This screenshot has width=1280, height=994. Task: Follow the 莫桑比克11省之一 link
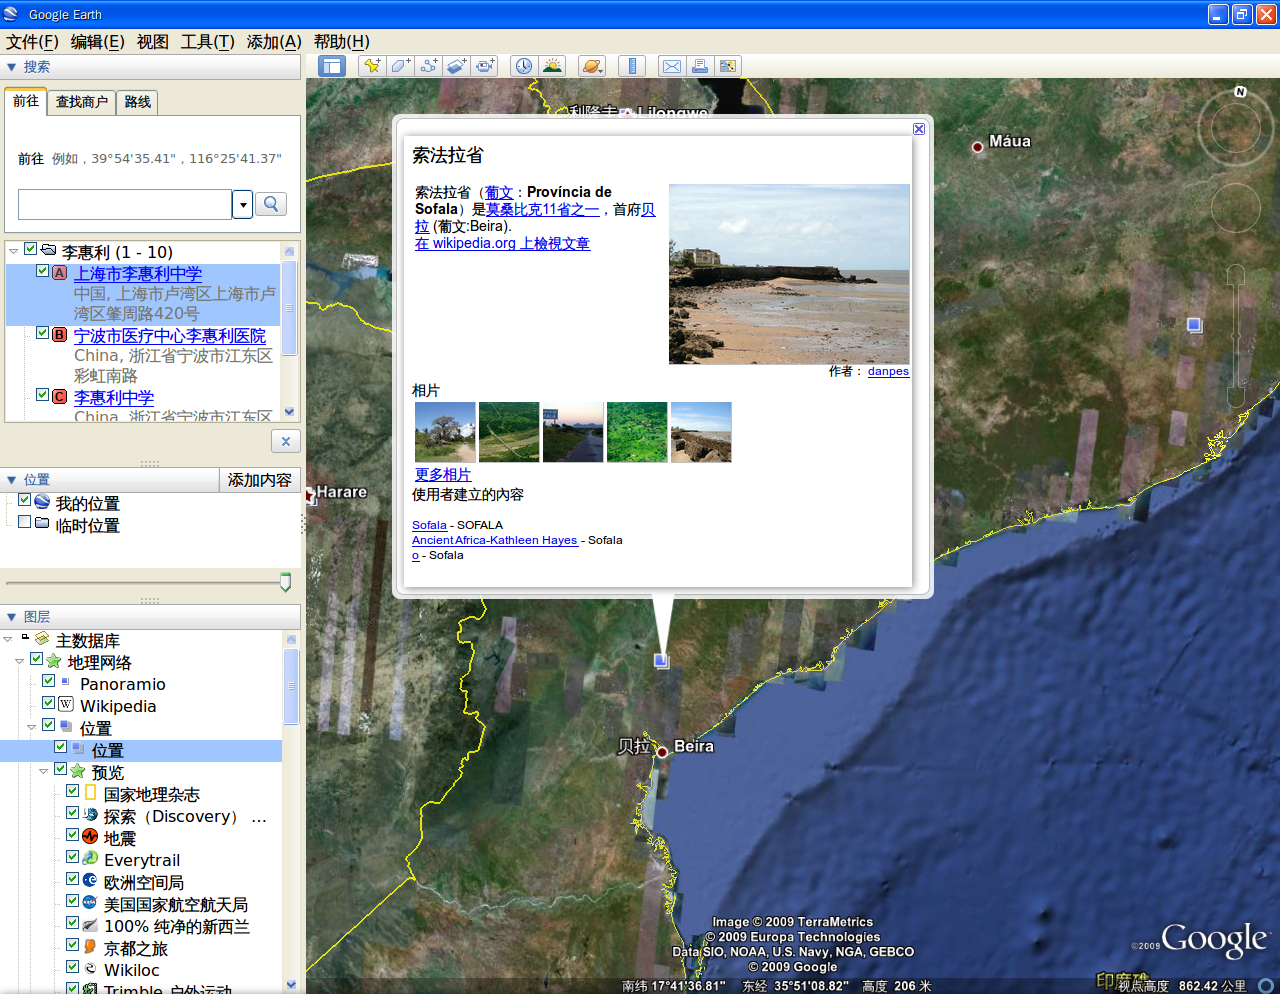click(543, 209)
